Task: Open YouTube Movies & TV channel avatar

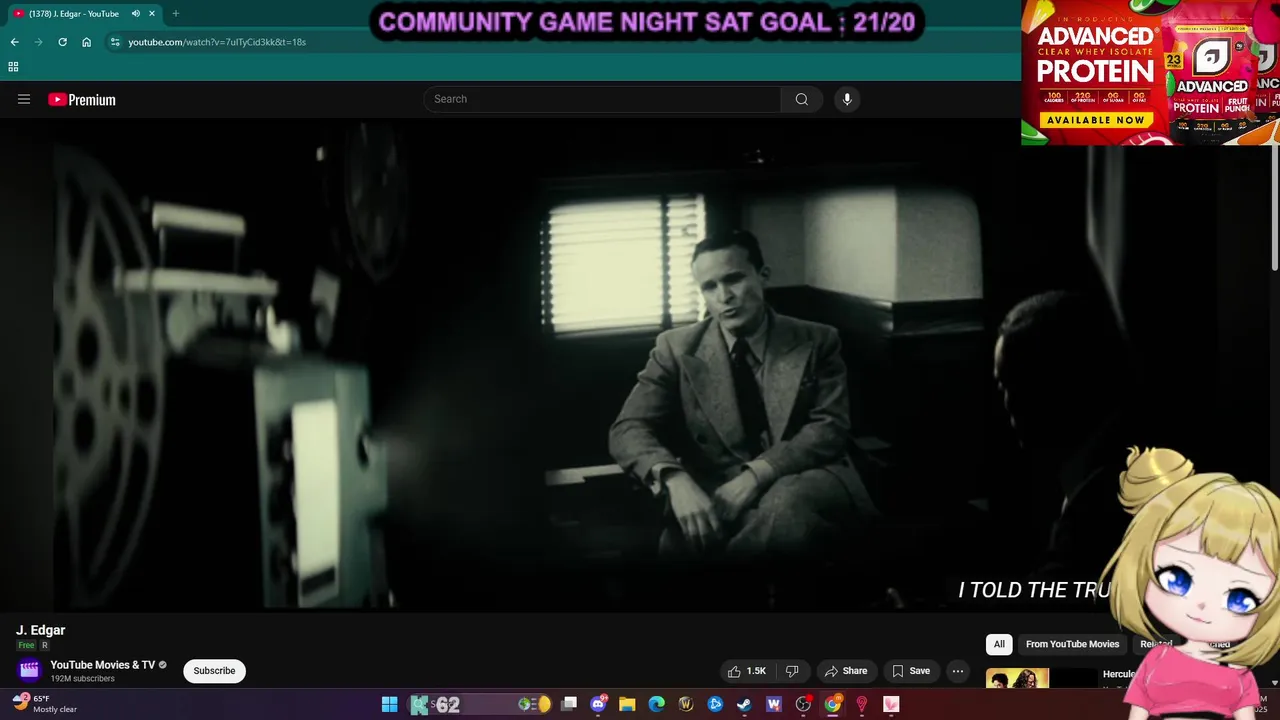Action: [29, 670]
